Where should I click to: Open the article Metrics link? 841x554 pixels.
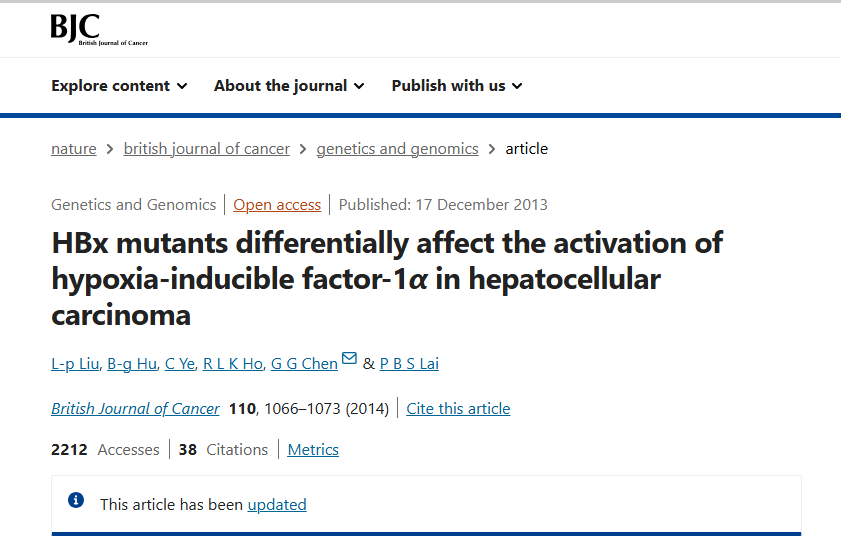313,449
